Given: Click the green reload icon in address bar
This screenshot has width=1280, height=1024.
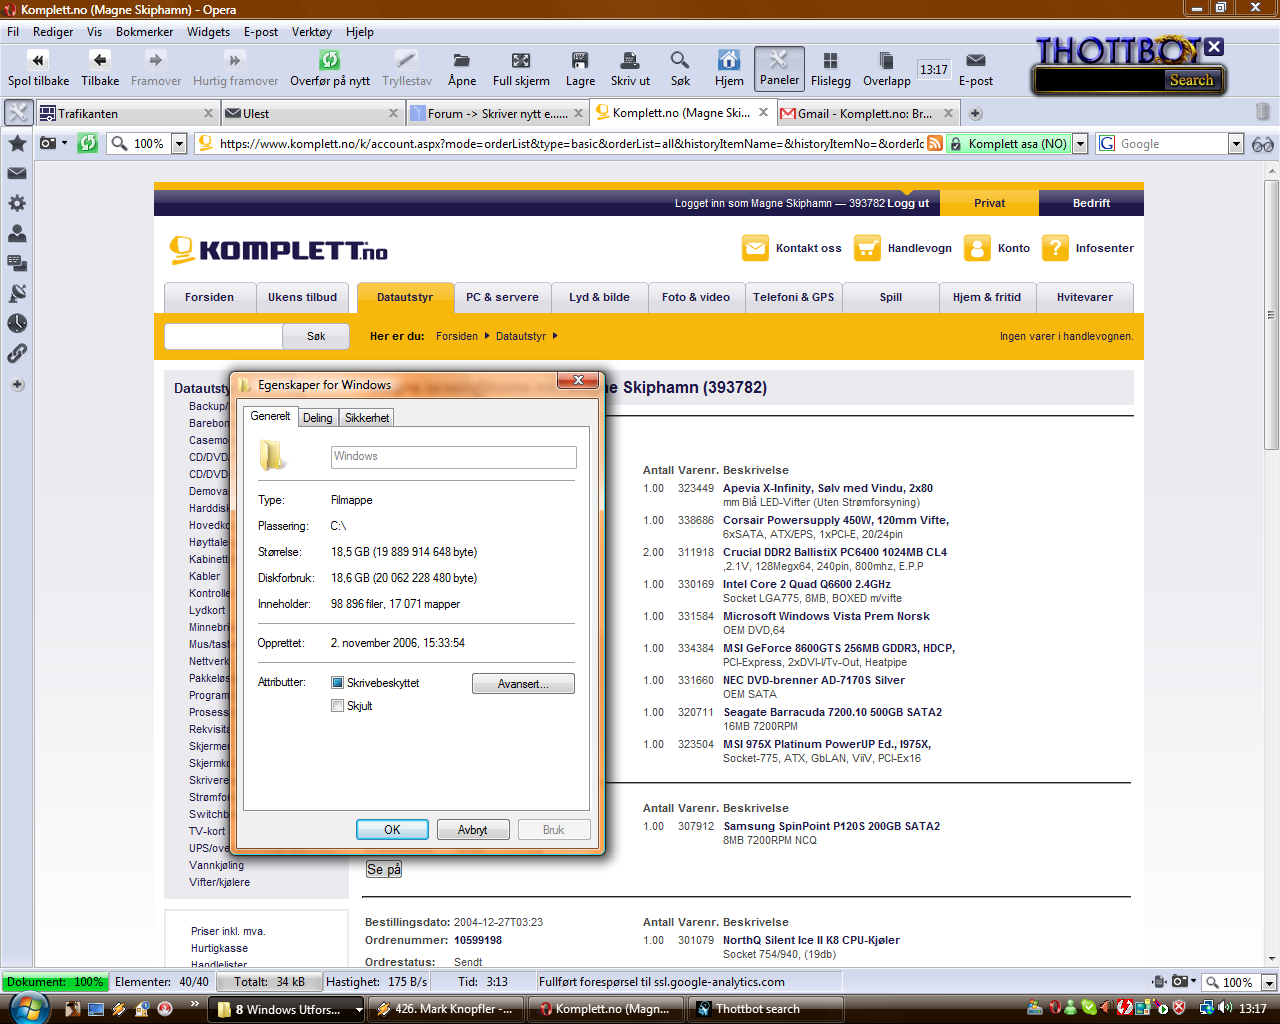Looking at the screenshot, I should tap(88, 144).
